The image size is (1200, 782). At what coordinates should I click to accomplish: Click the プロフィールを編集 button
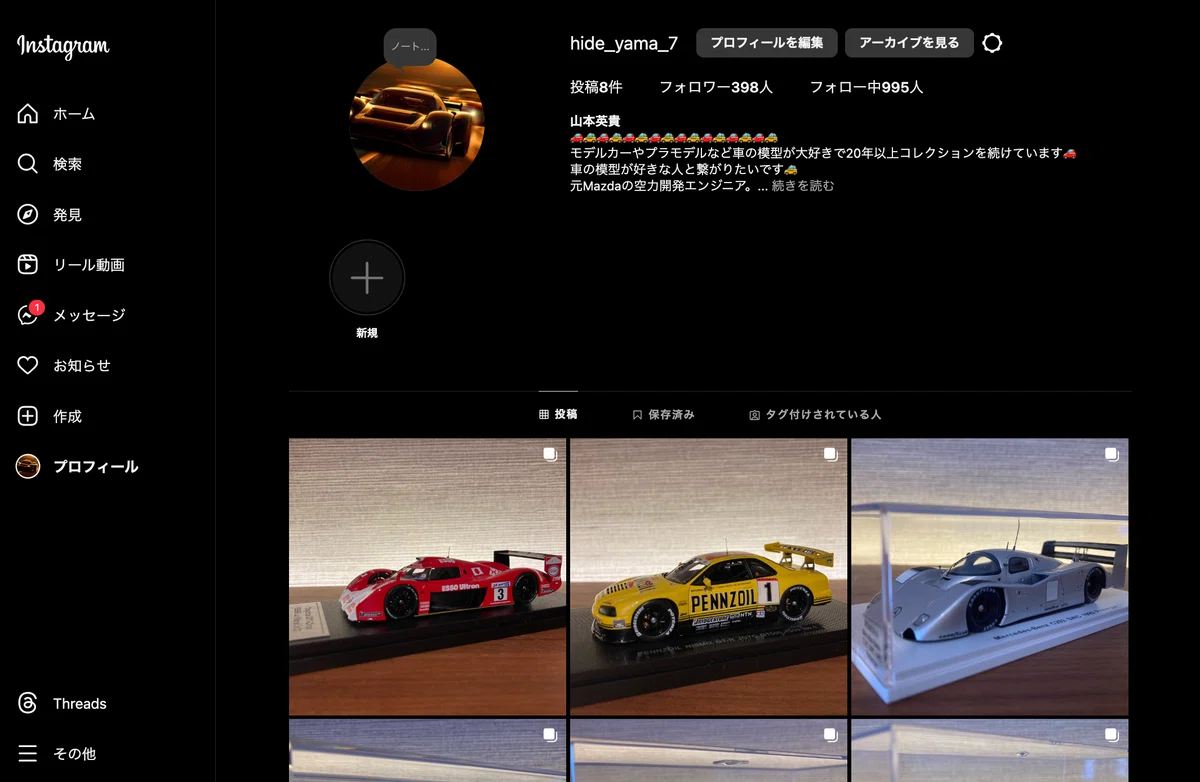coord(767,43)
